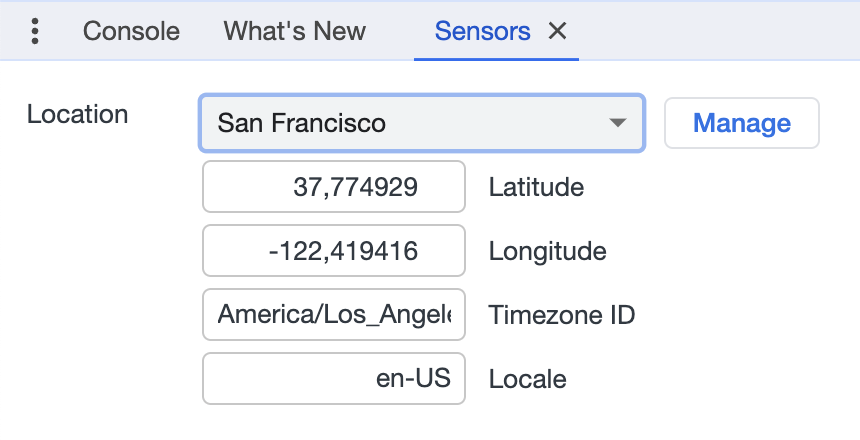
Task: Click empty tab bar space right of Sensors
Action: point(720,32)
